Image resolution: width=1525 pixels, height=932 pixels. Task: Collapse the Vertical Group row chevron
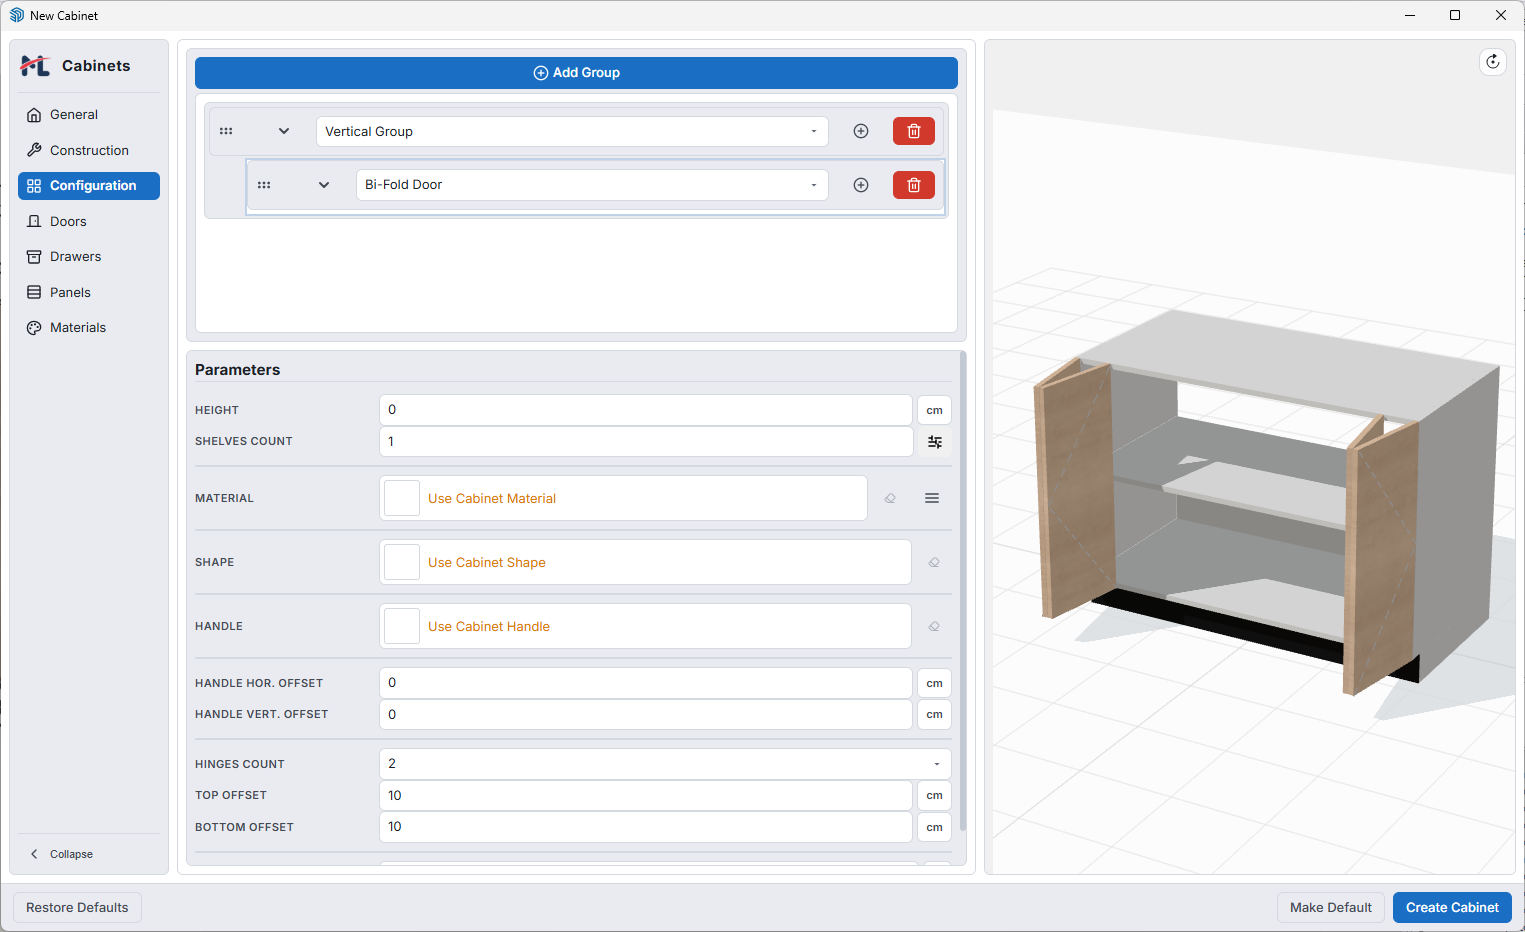(x=284, y=131)
